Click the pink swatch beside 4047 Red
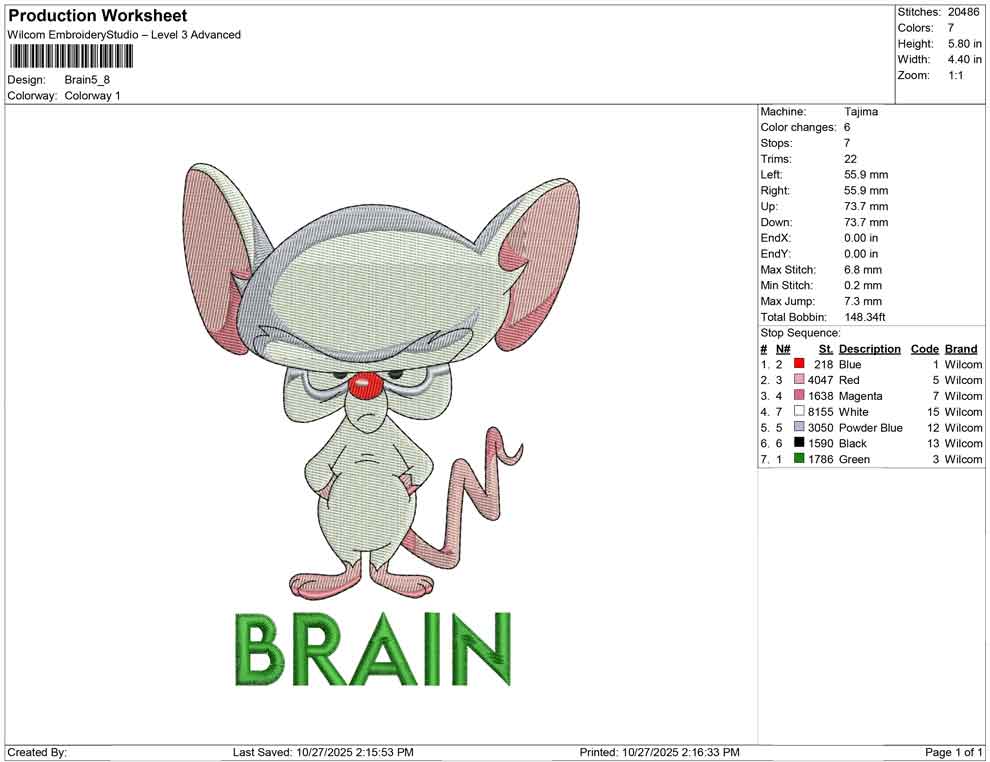This screenshot has height=762, width=990. point(799,379)
